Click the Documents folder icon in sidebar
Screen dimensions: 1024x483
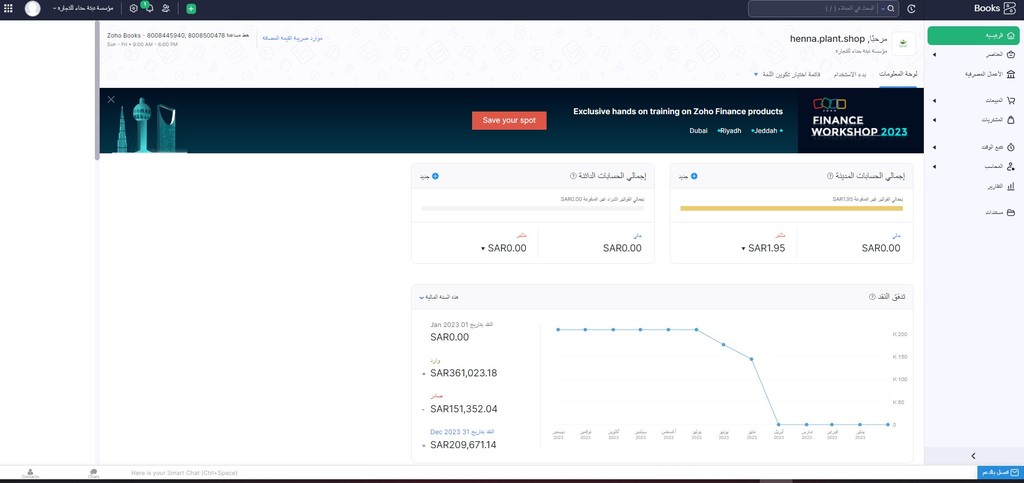(x=1011, y=213)
